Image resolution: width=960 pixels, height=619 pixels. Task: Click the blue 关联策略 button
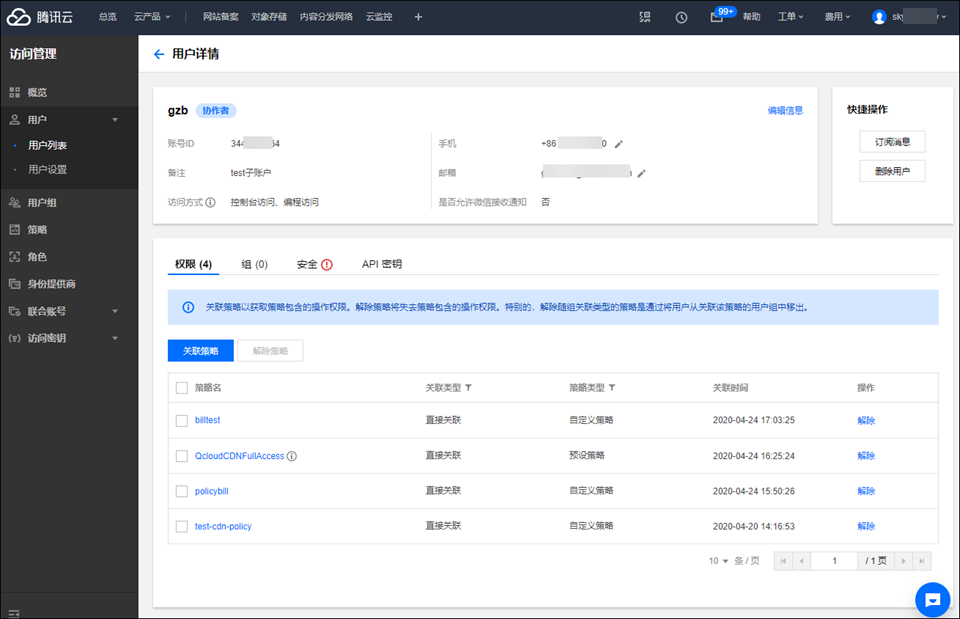200,351
